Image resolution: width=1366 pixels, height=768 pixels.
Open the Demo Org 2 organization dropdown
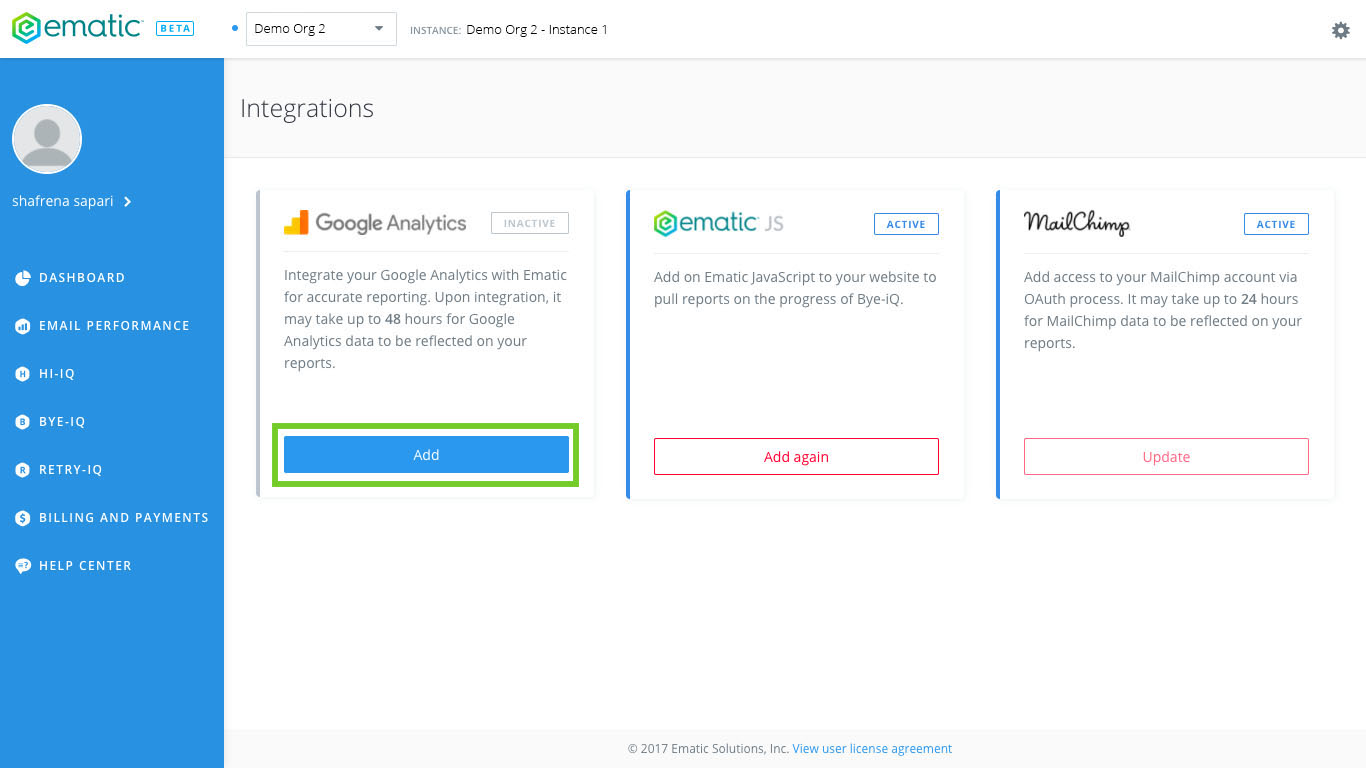321,29
